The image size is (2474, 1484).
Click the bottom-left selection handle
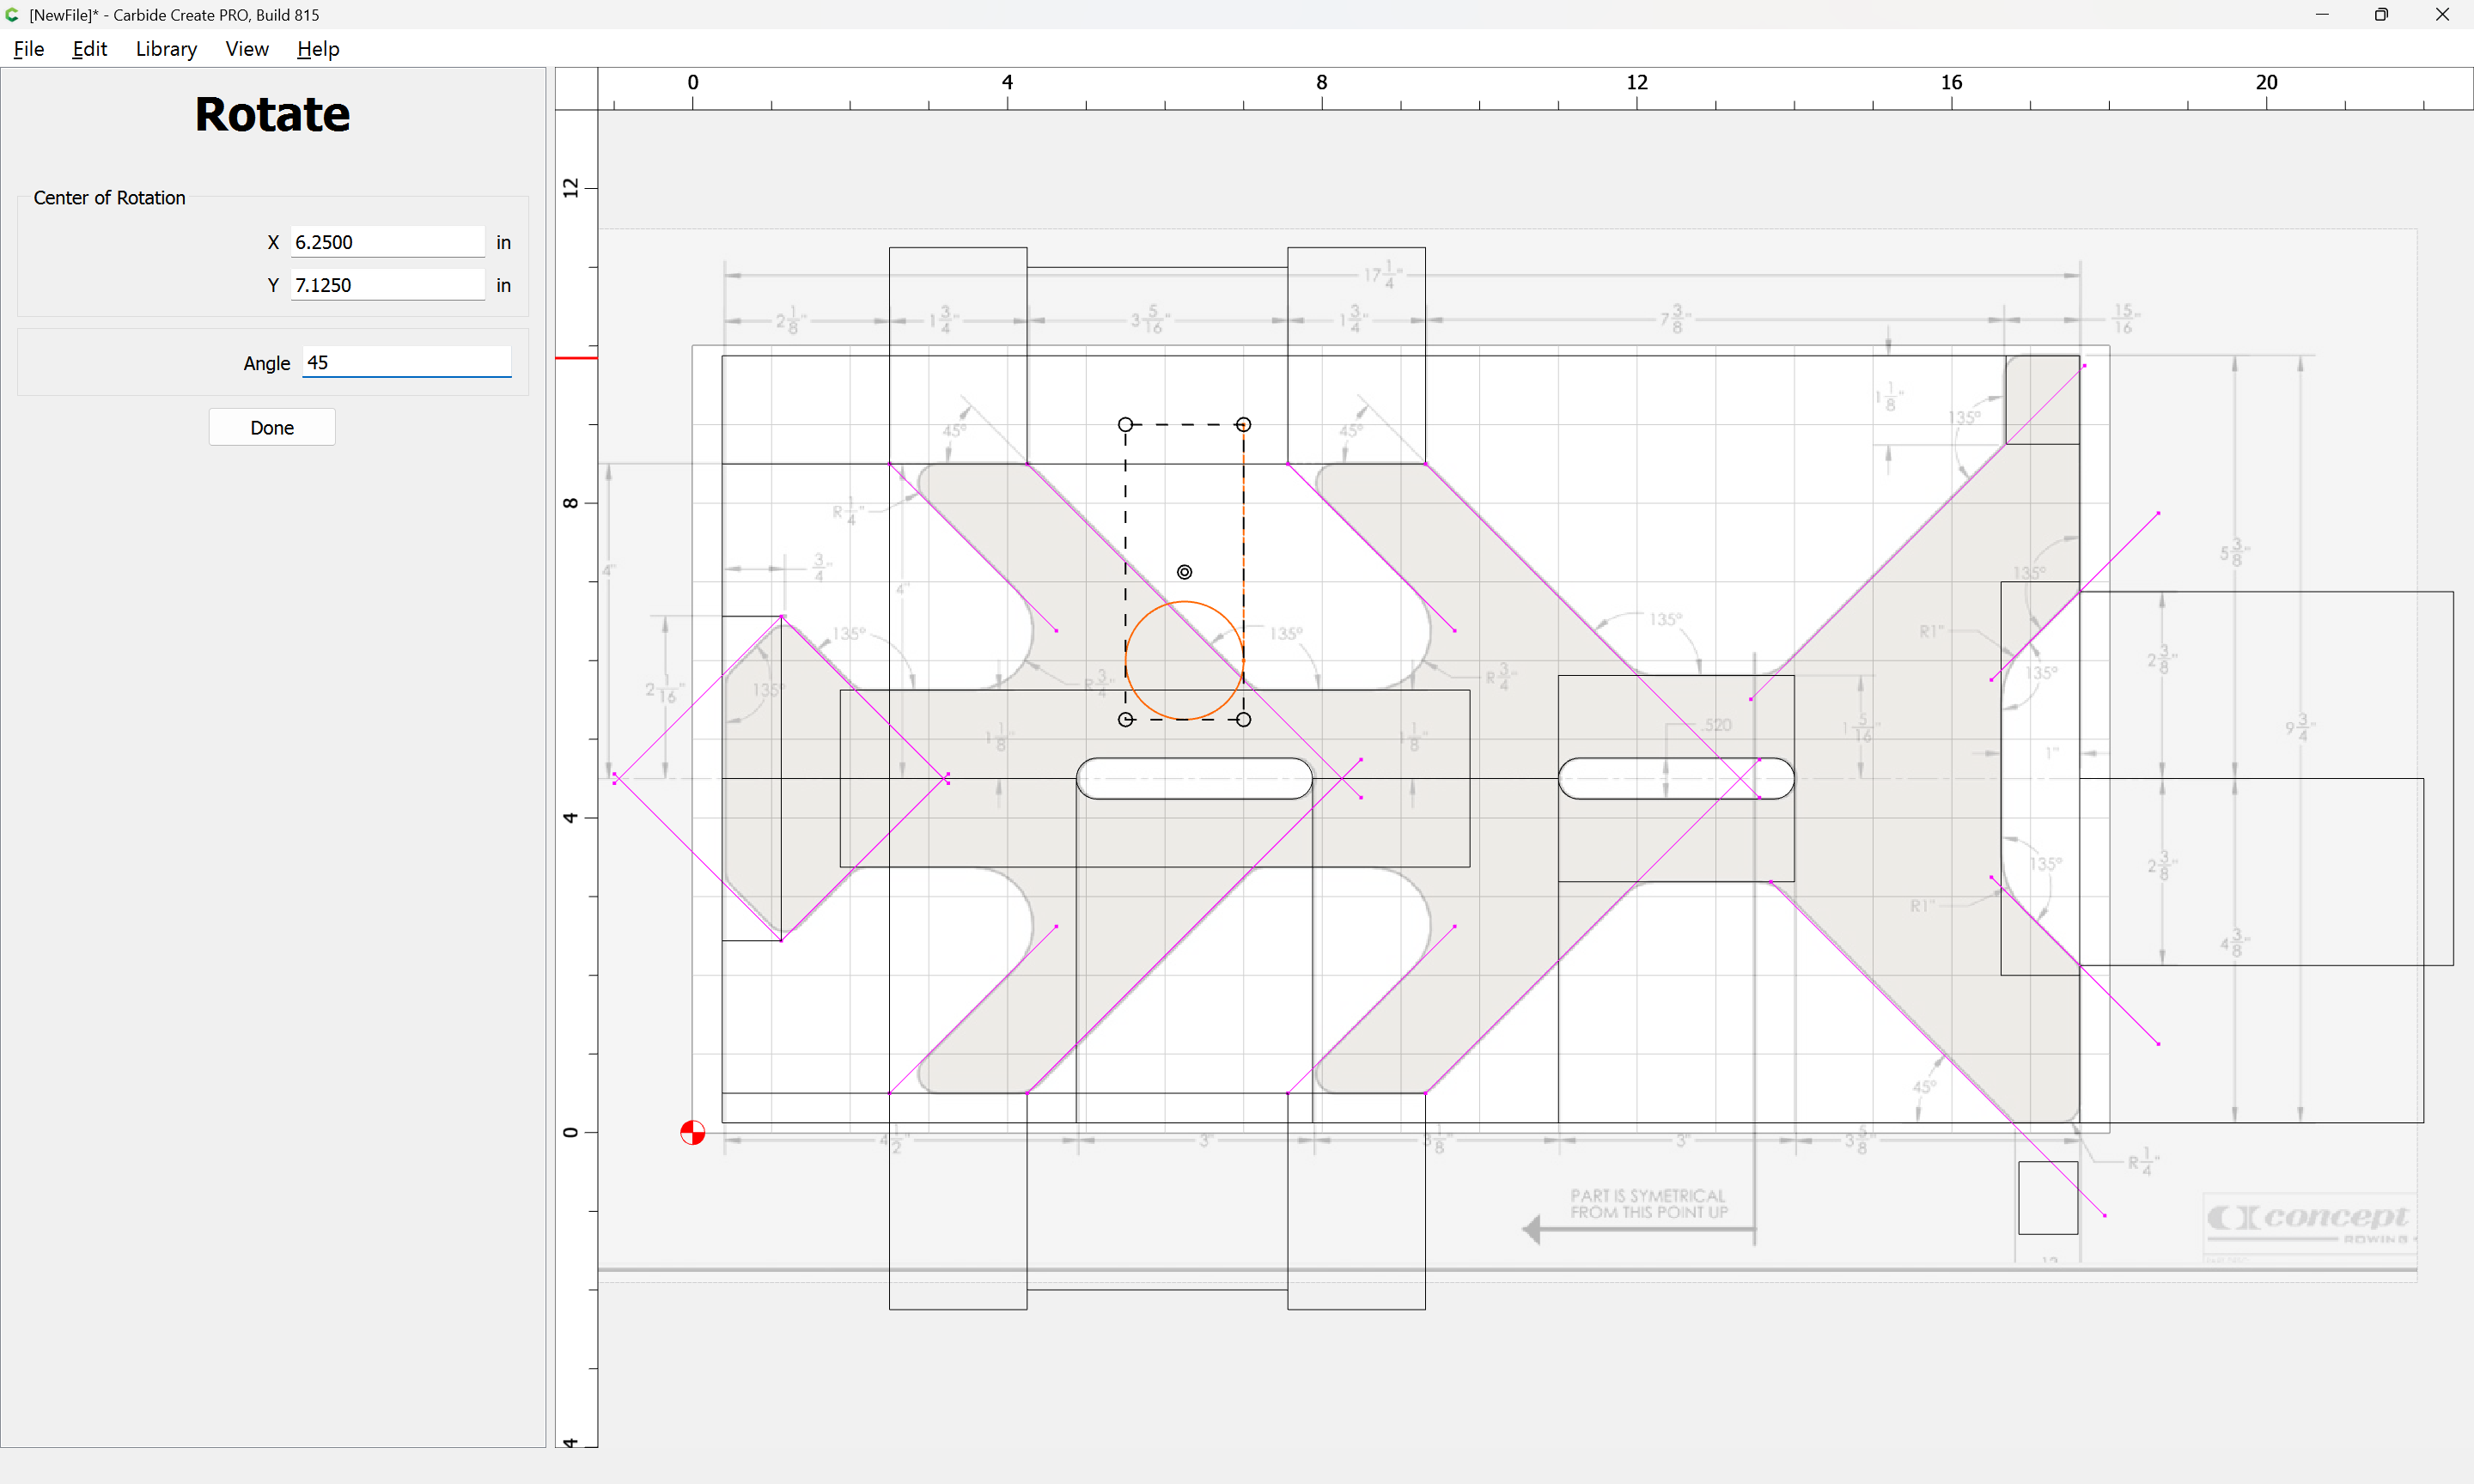point(1125,719)
